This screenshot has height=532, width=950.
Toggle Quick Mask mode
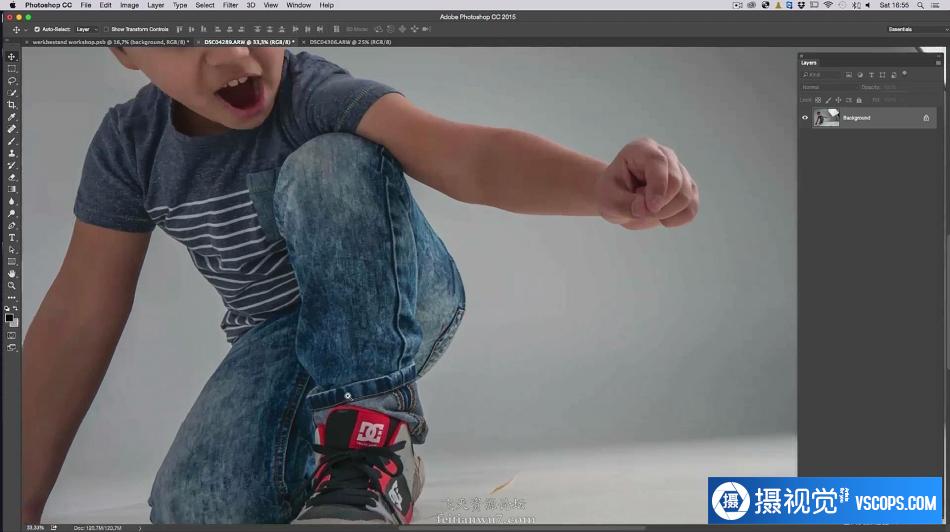[x=12, y=336]
